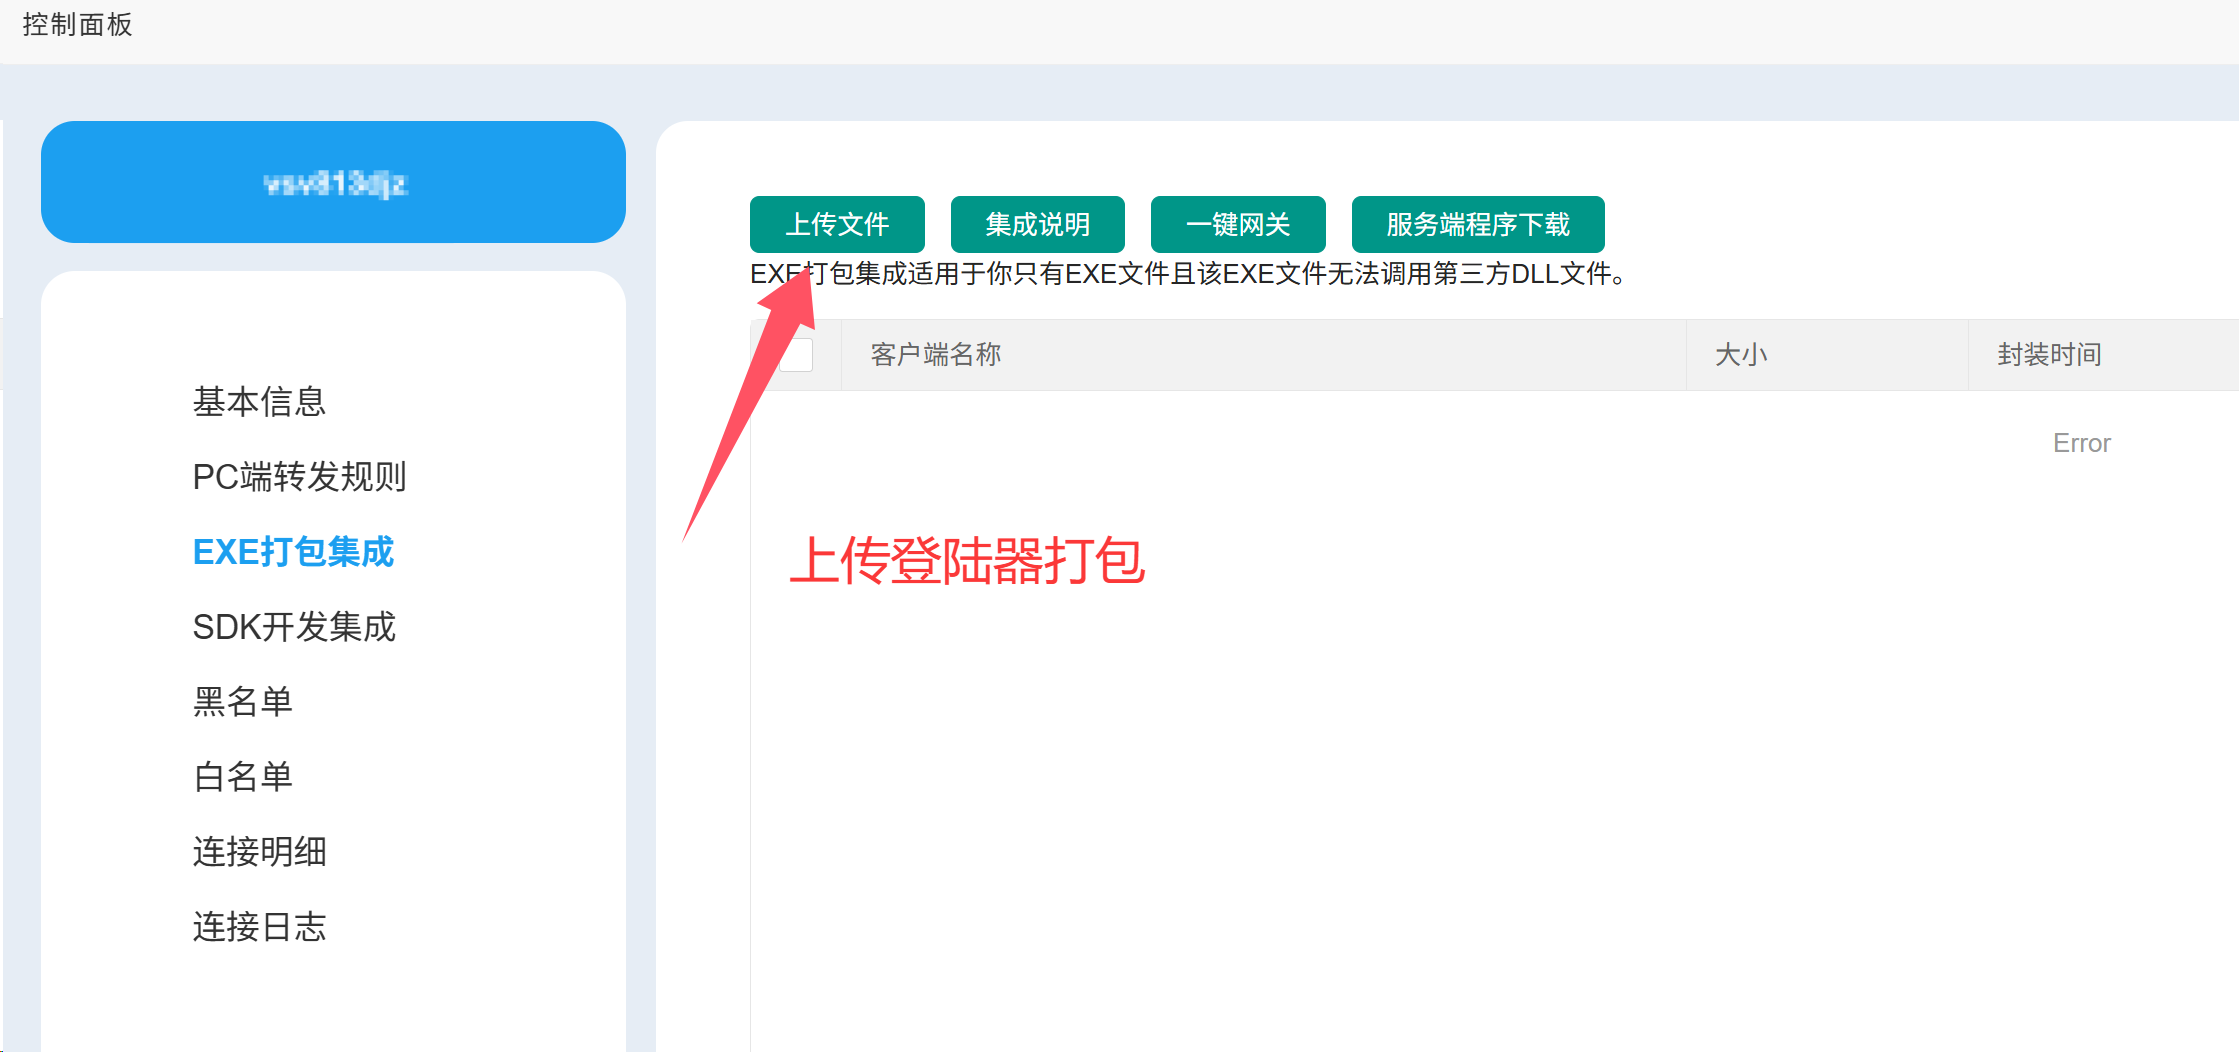Sort by the 客户端名称 column header
Image resolution: width=2239 pixels, height=1052 pixels.
[x=933, y=354]
